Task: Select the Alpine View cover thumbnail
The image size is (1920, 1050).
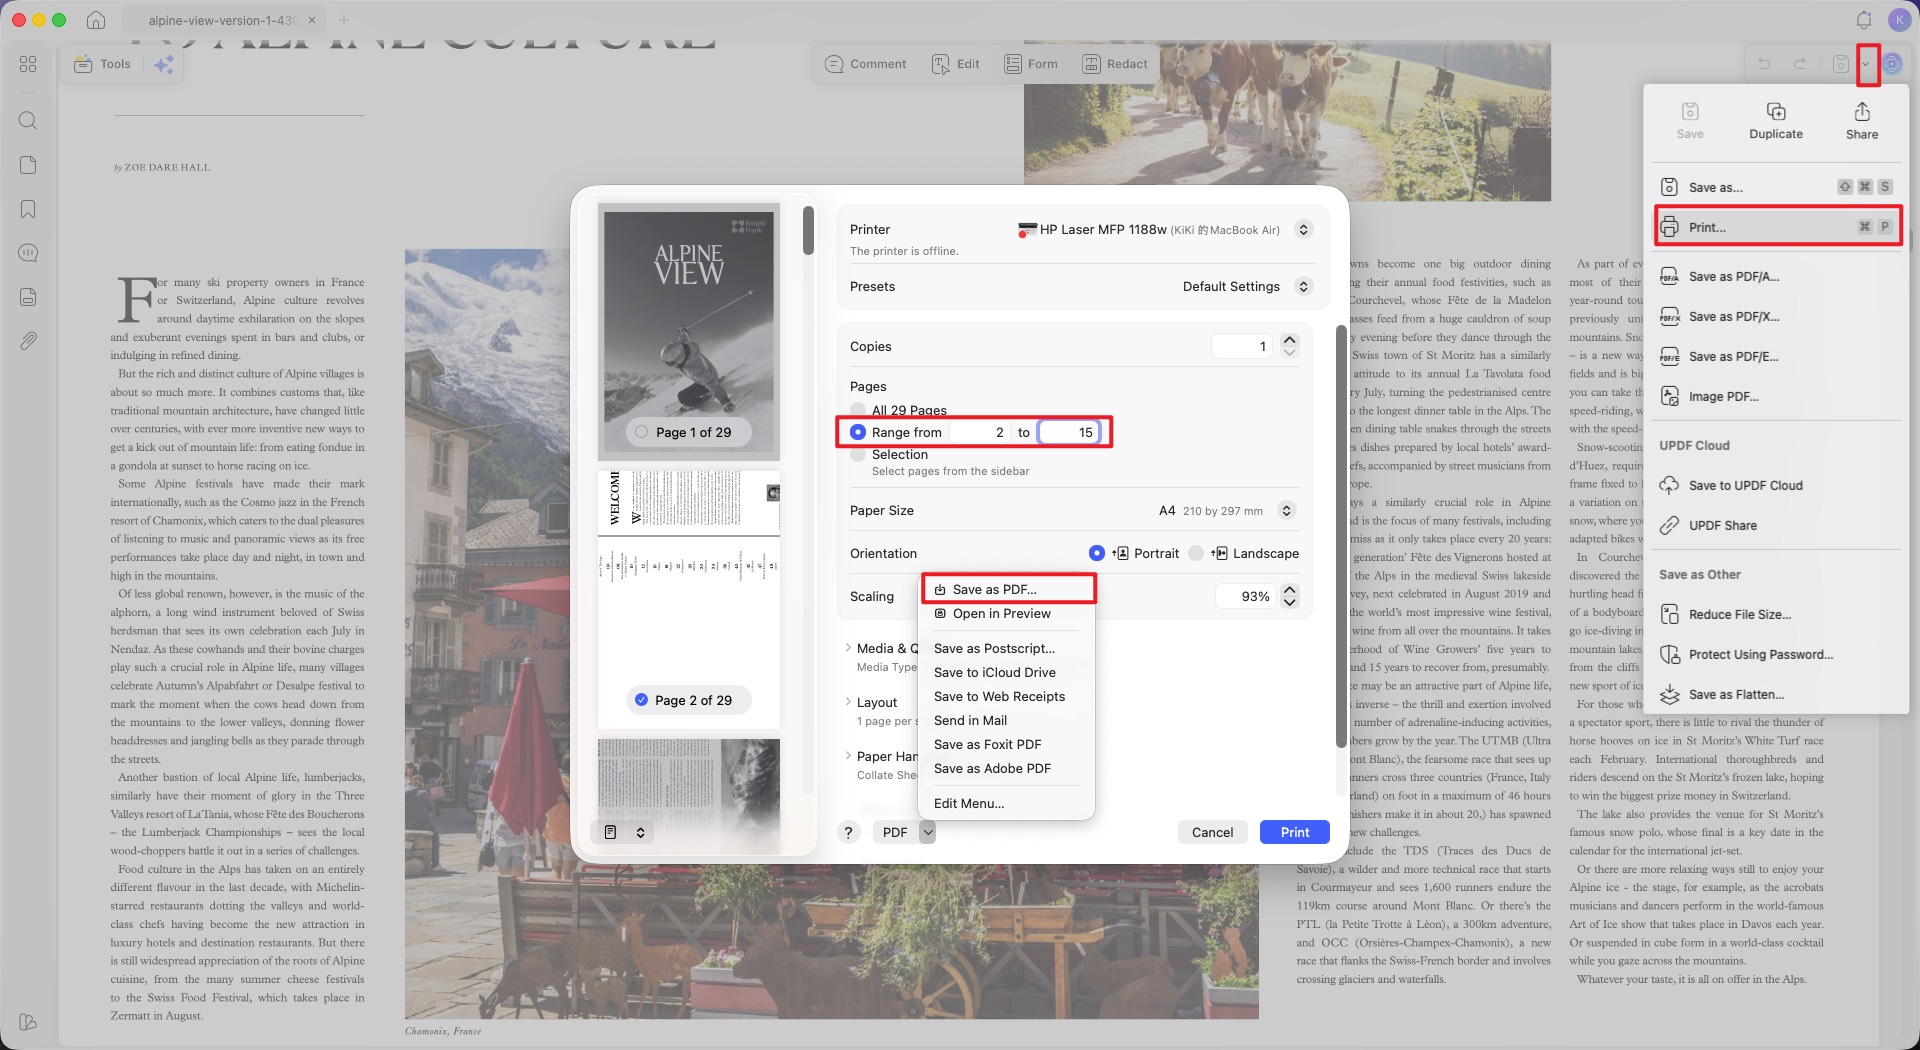Action: (x=688, y=332)
